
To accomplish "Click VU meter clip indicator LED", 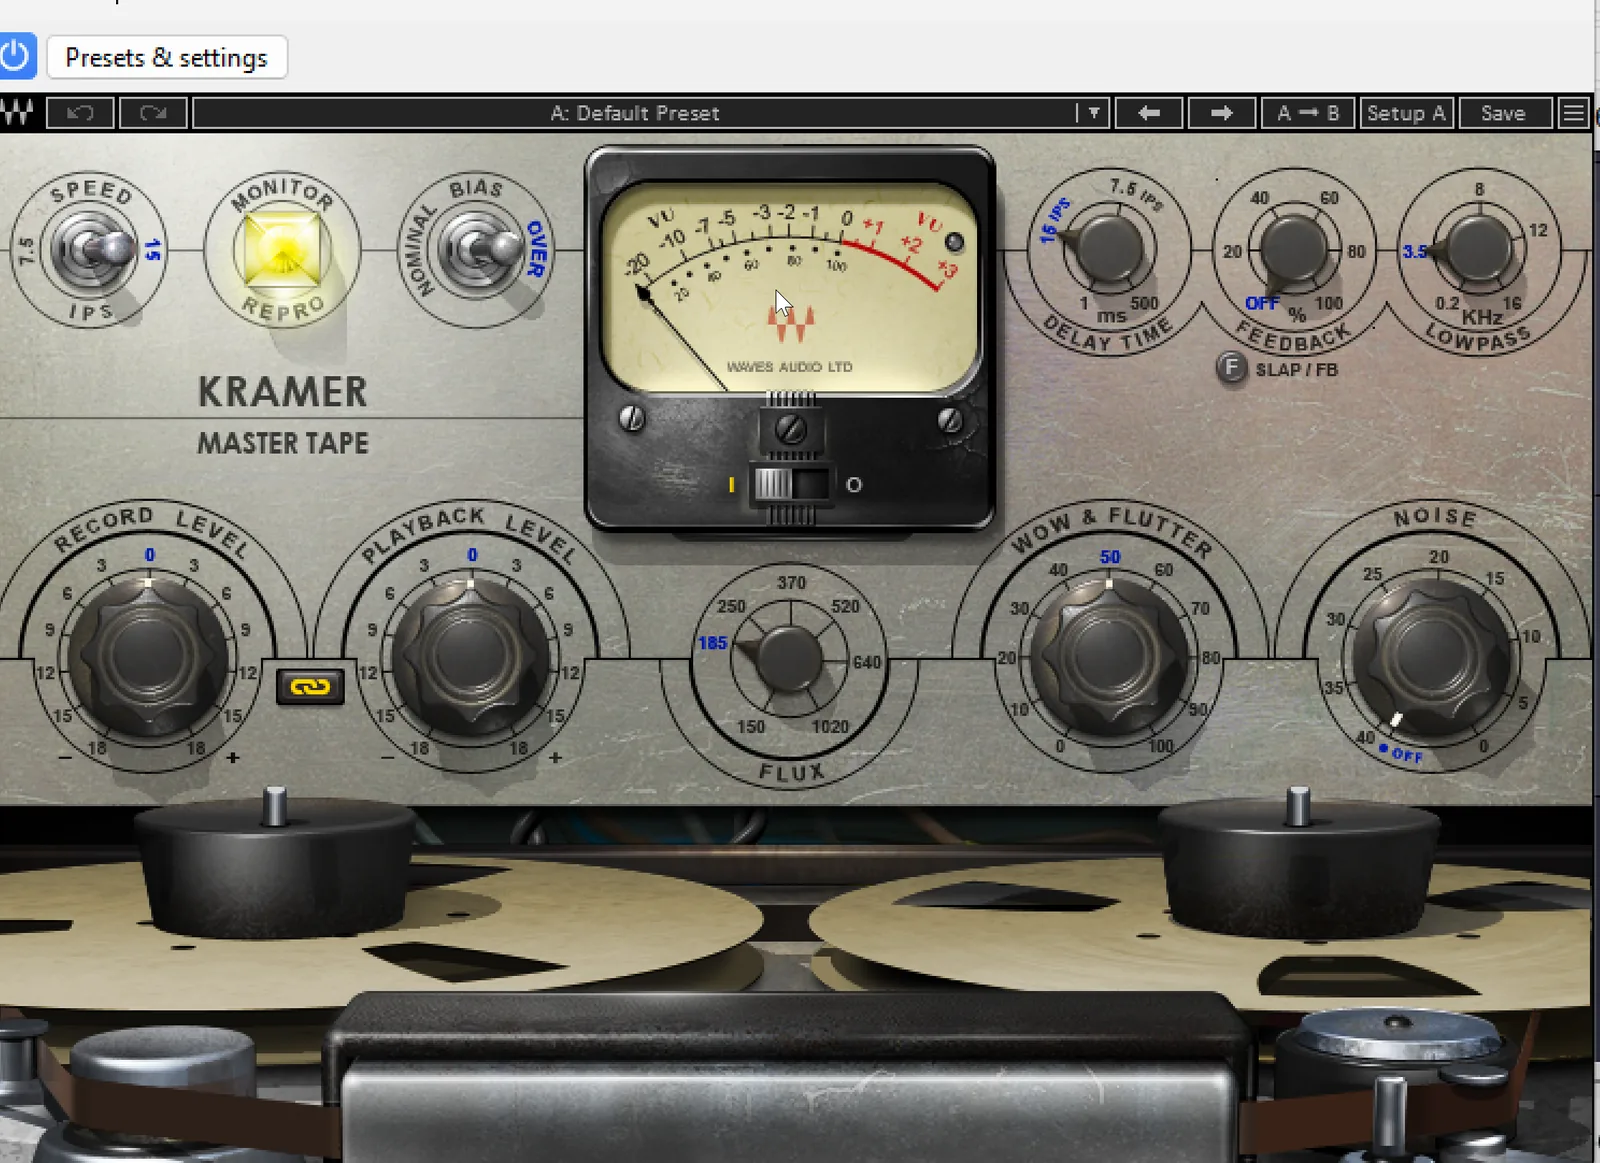I will [x=954, y=242].
